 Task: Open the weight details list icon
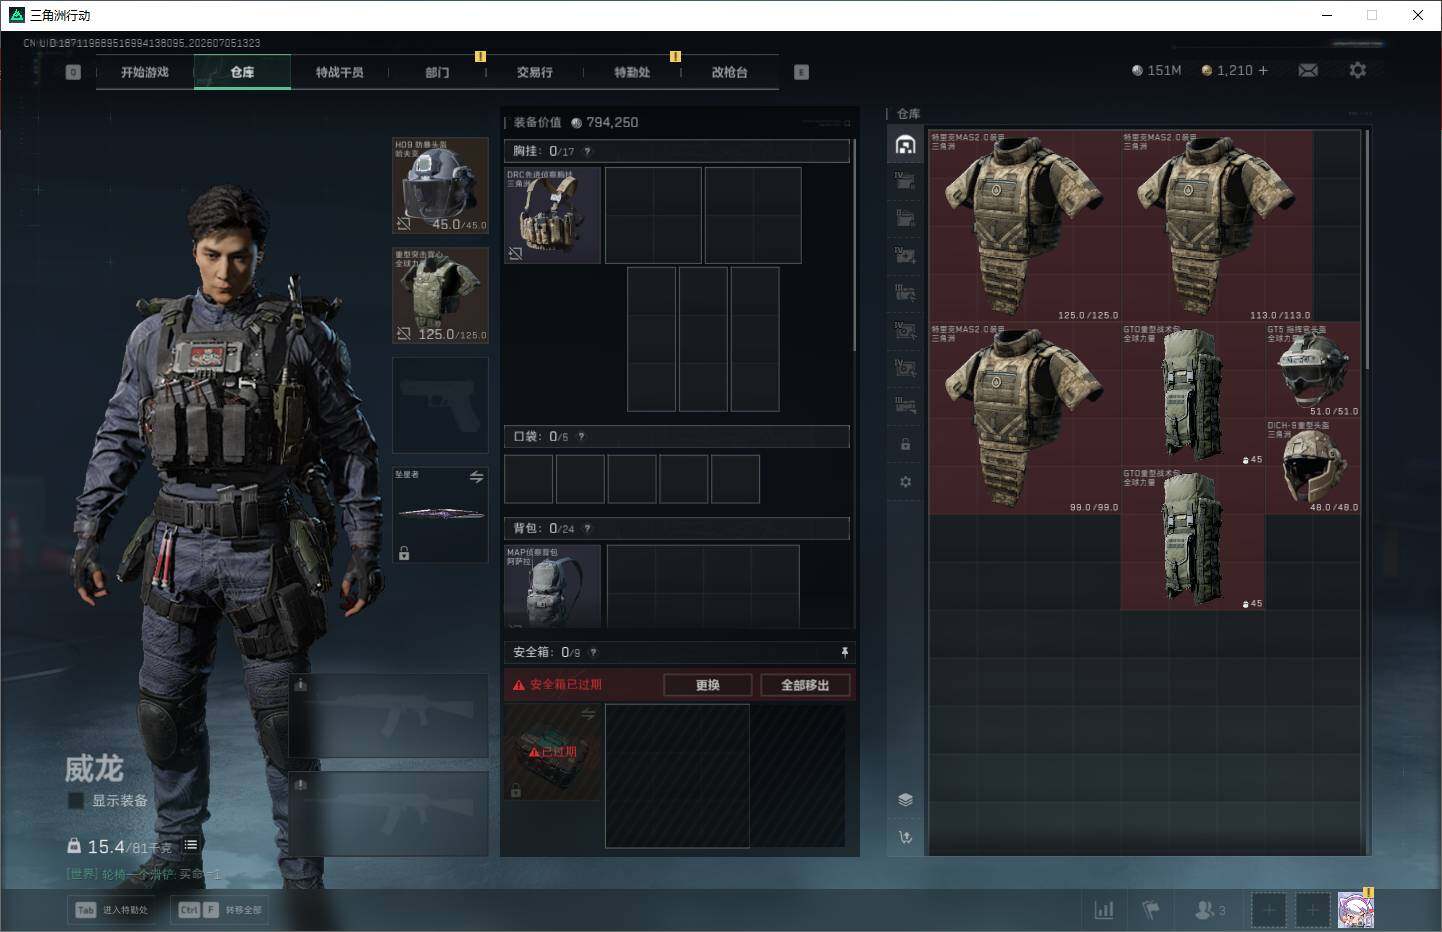click(x=190, y=845)
